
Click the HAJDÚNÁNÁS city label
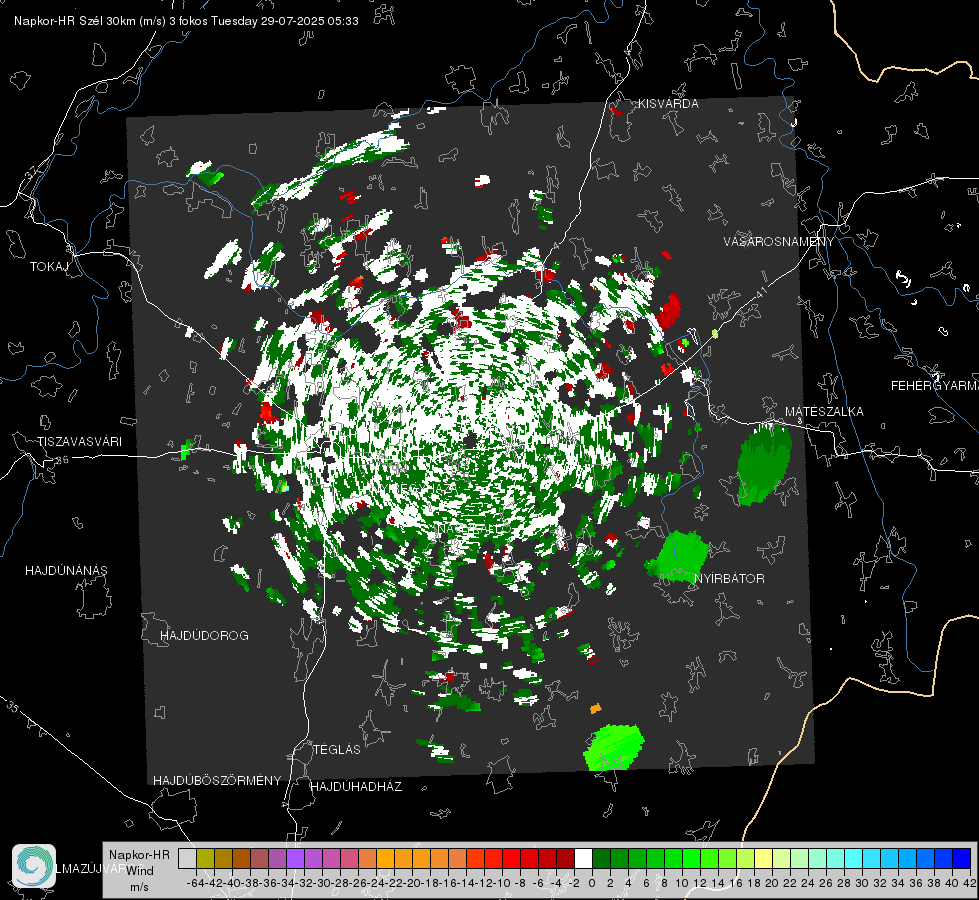tap(66, 571)
